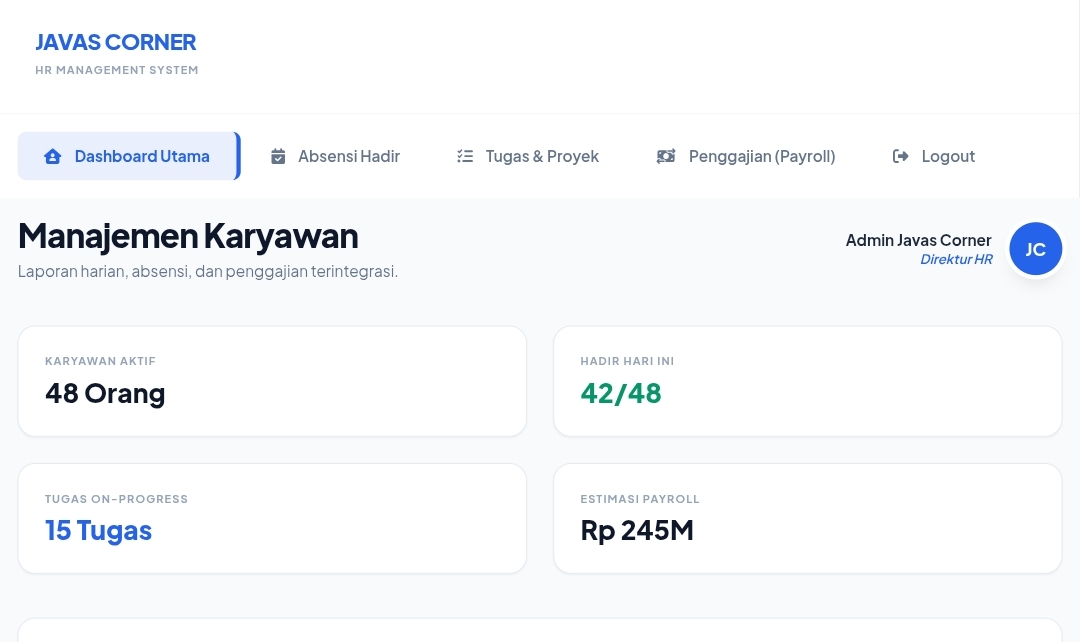
Task: Open the Absensi Hadir menu item
Action: point(335,156)
